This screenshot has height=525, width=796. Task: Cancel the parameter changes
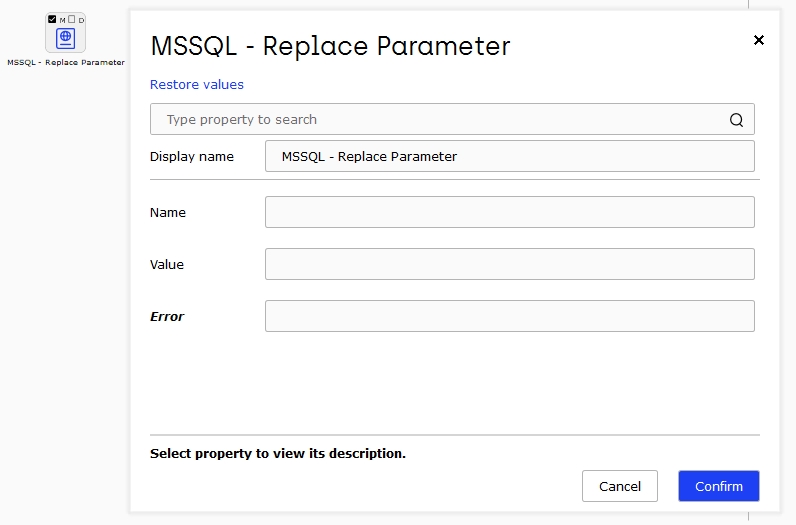pyautogui.click(x=620, y=486)
